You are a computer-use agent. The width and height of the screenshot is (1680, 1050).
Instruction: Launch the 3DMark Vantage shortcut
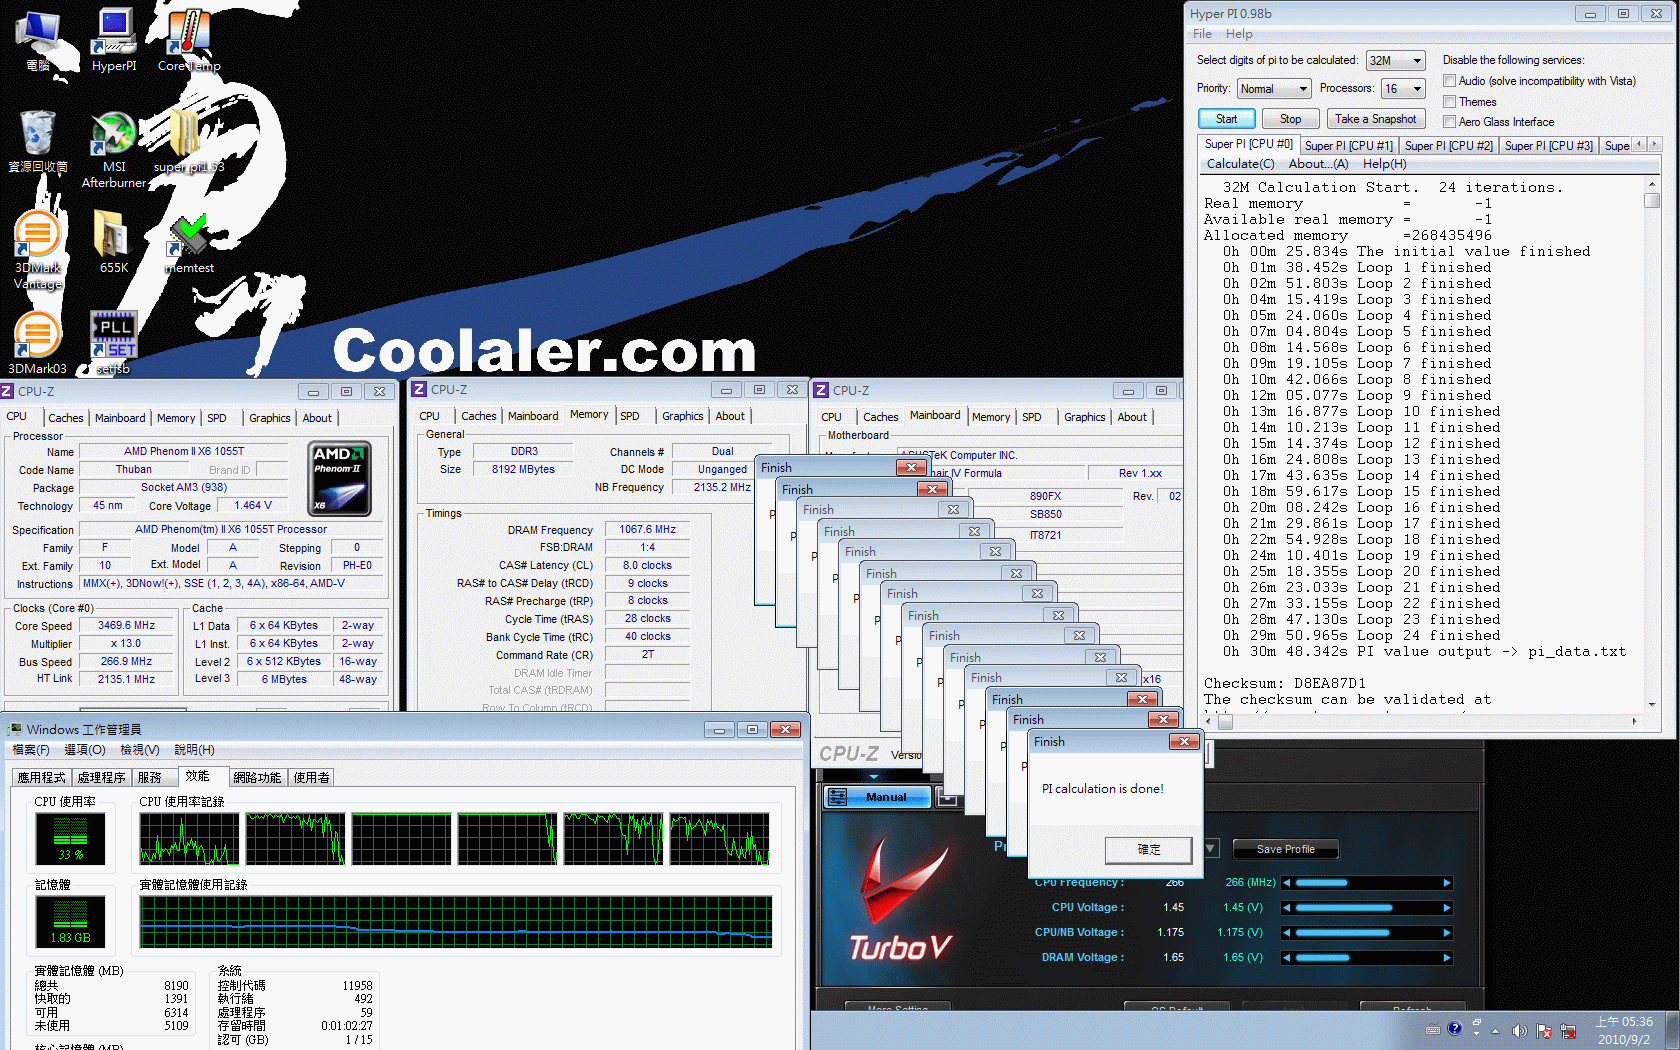[x=38, y=250]
